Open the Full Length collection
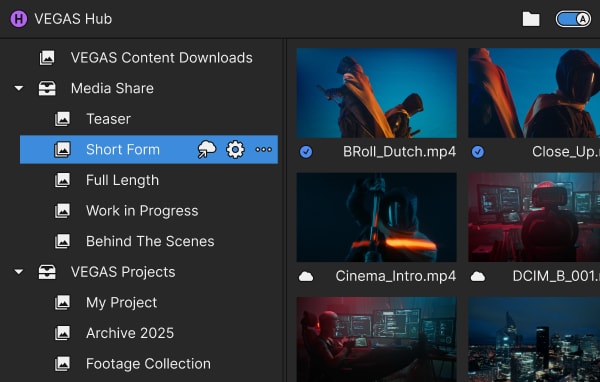 point(122,180)
